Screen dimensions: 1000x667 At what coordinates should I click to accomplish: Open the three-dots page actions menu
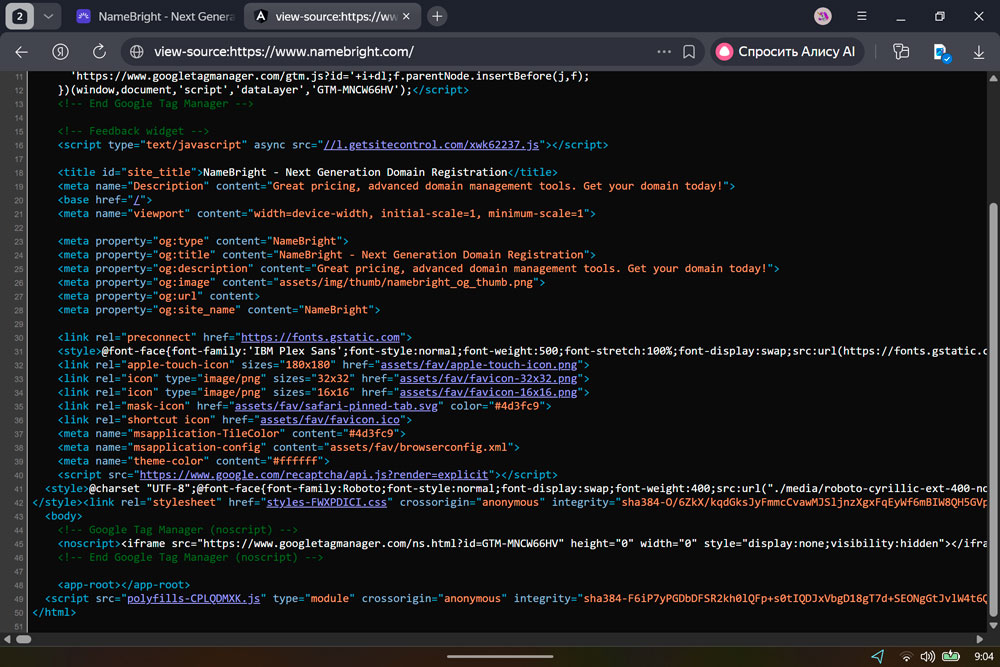click(x=664, y=52)
